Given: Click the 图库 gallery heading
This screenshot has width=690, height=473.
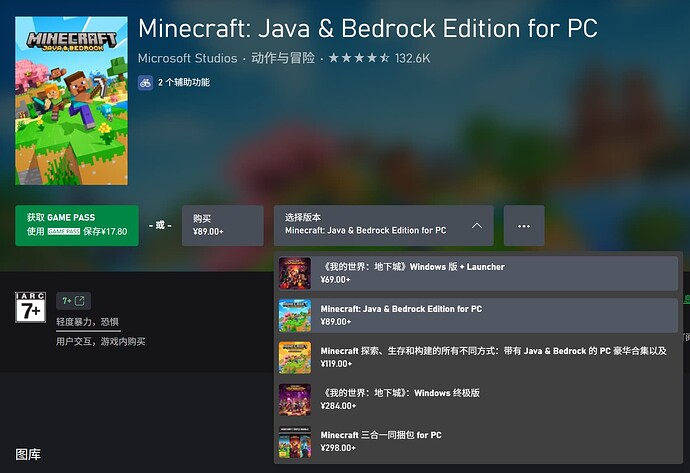Looking at the screenshot, I should [x=28, y=455].
